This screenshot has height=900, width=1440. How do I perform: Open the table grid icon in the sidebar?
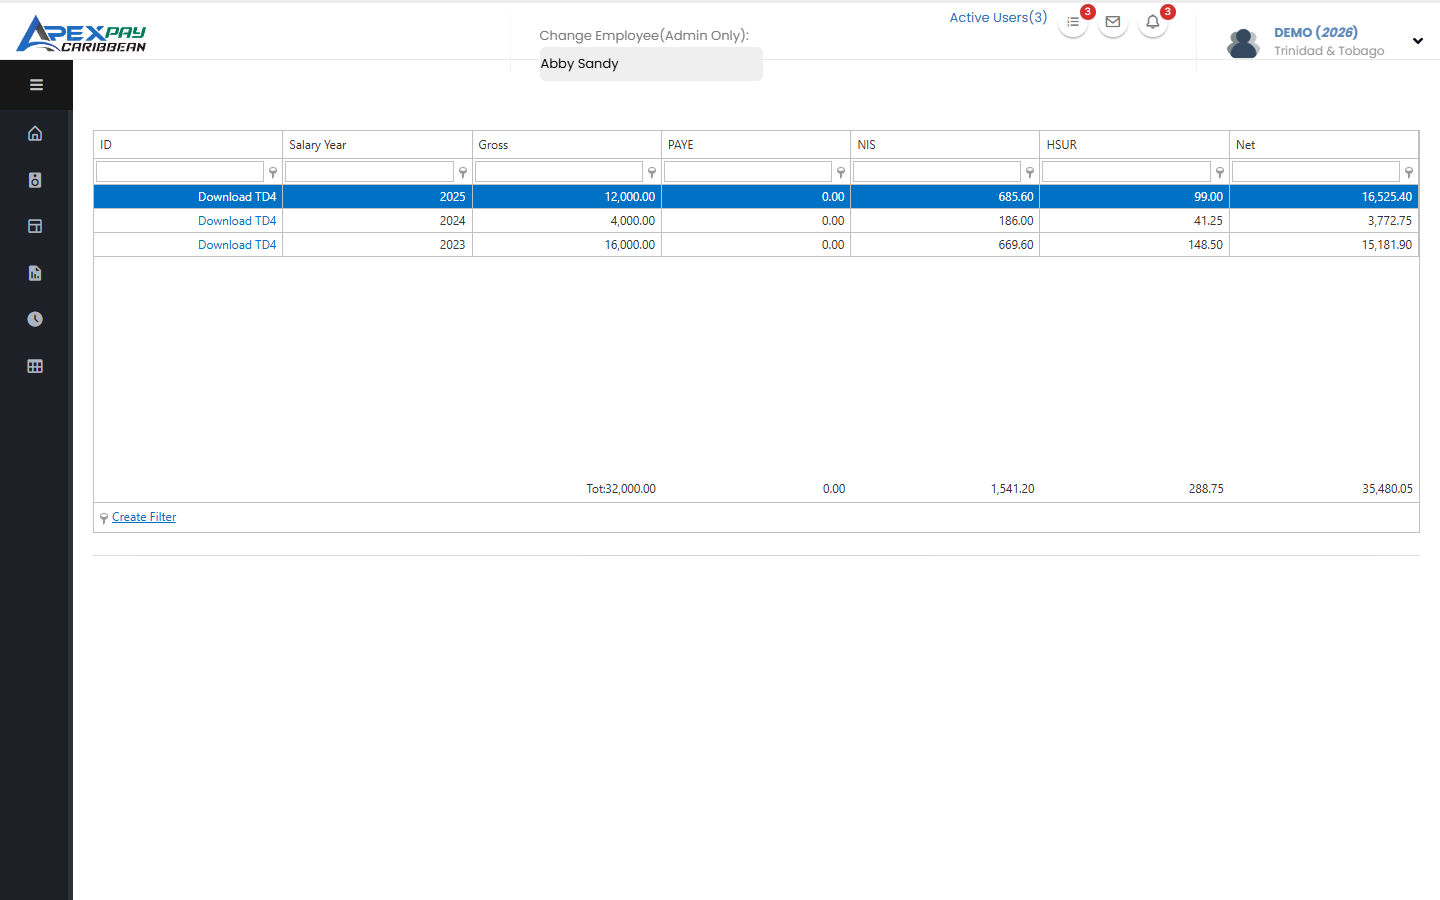(35, 366)
